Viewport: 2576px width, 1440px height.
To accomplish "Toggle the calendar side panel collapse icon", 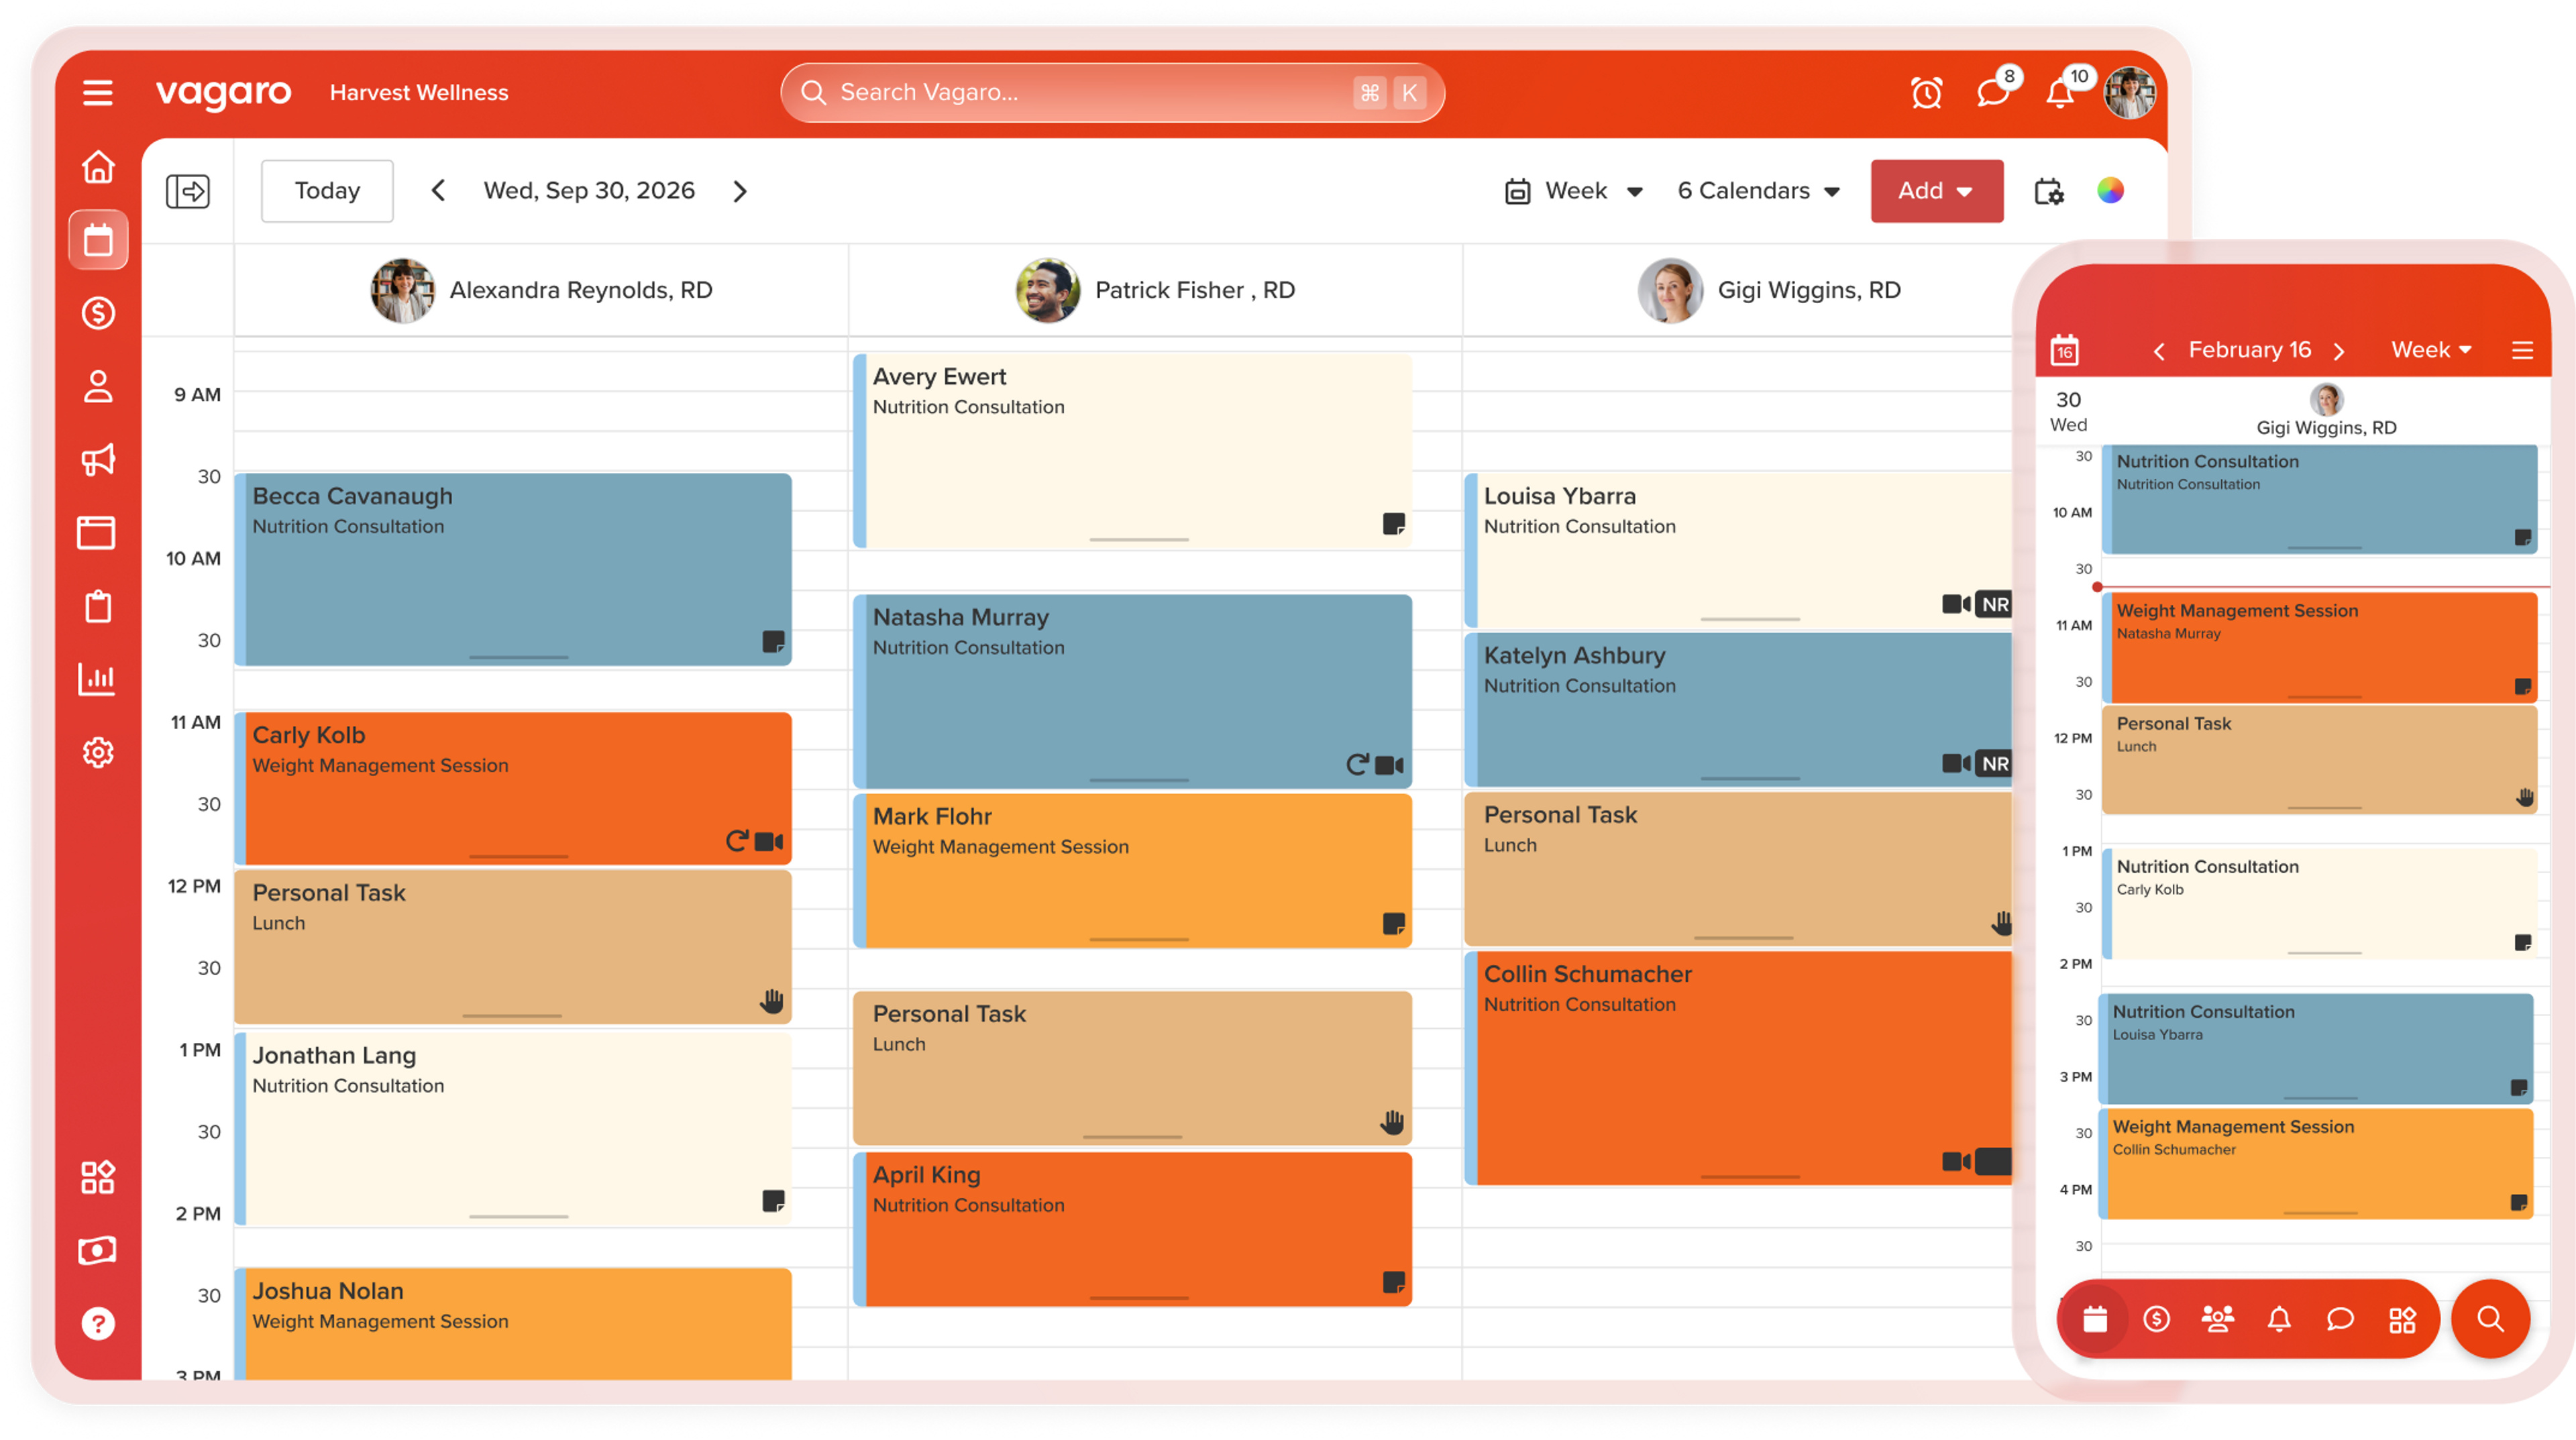I will (188, 191).
